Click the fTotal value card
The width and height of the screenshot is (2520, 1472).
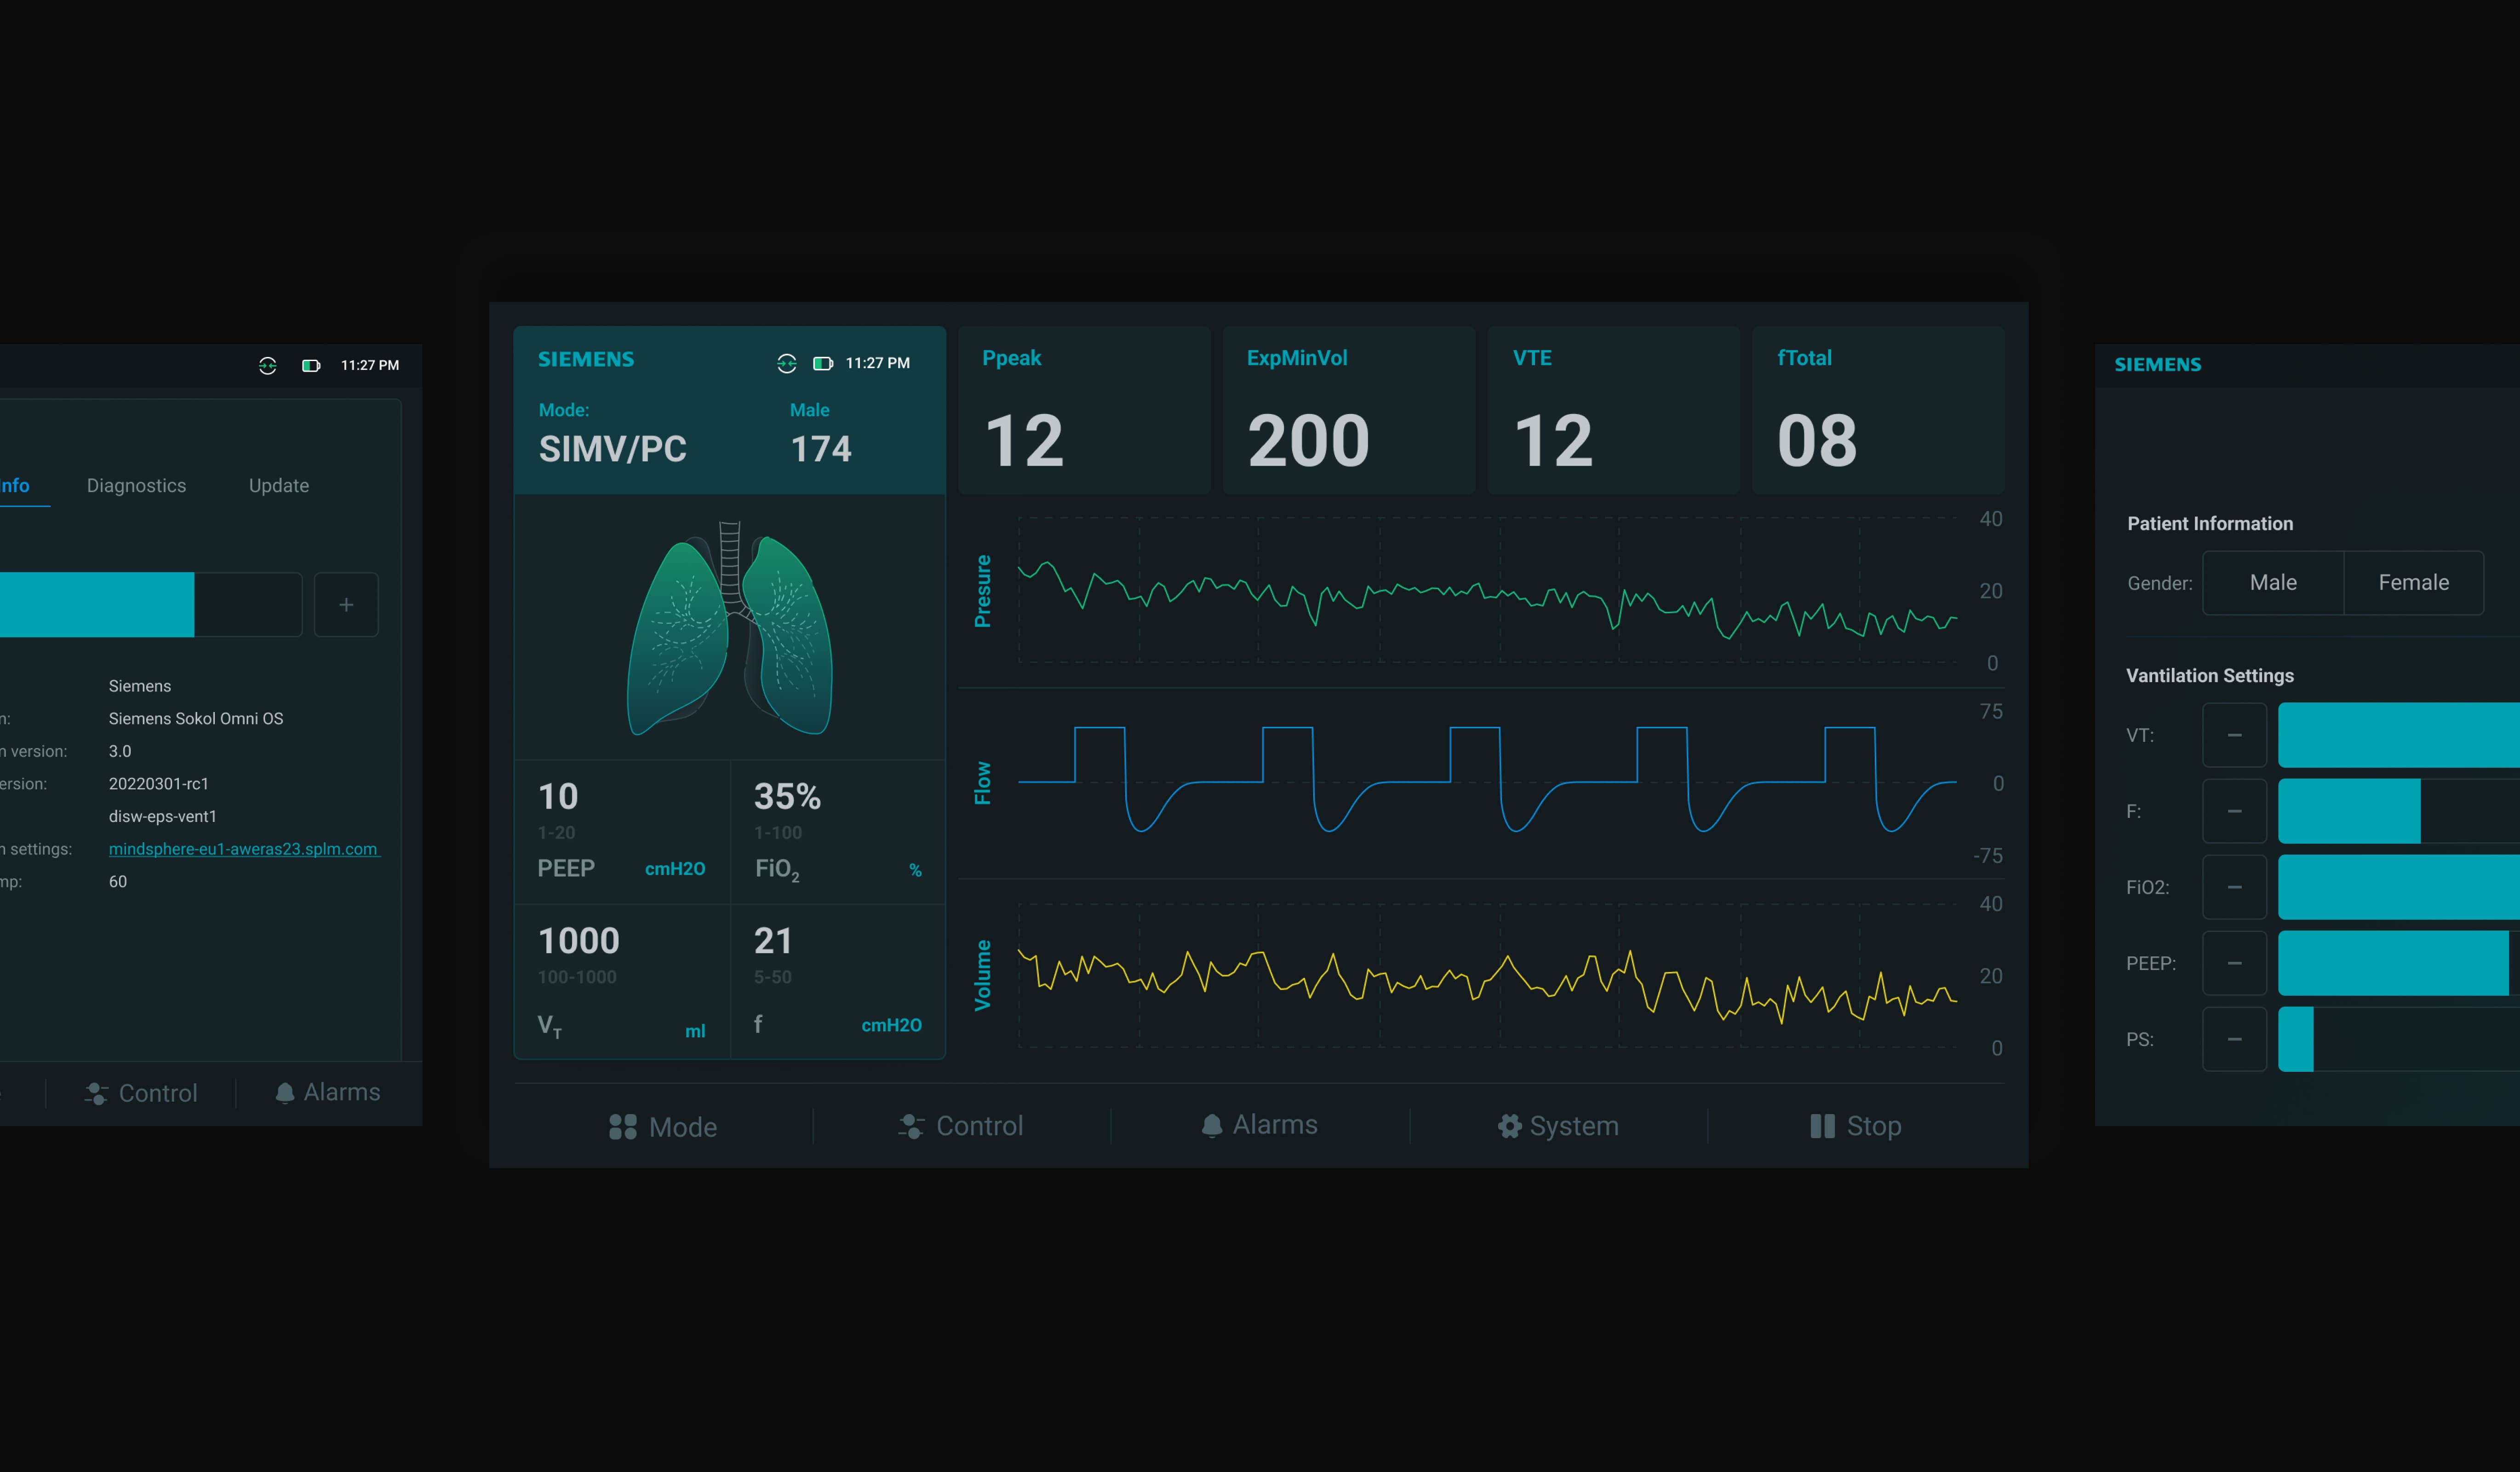1878,410
